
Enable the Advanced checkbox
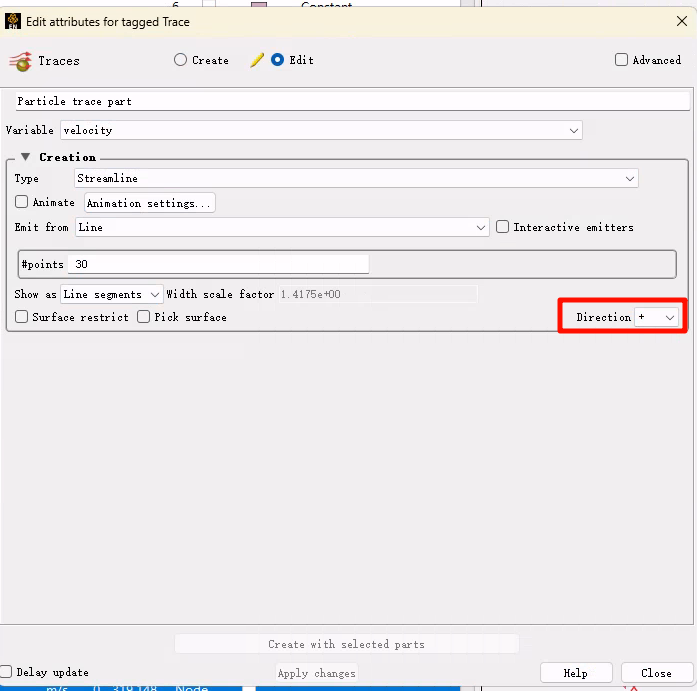(622, 60)
